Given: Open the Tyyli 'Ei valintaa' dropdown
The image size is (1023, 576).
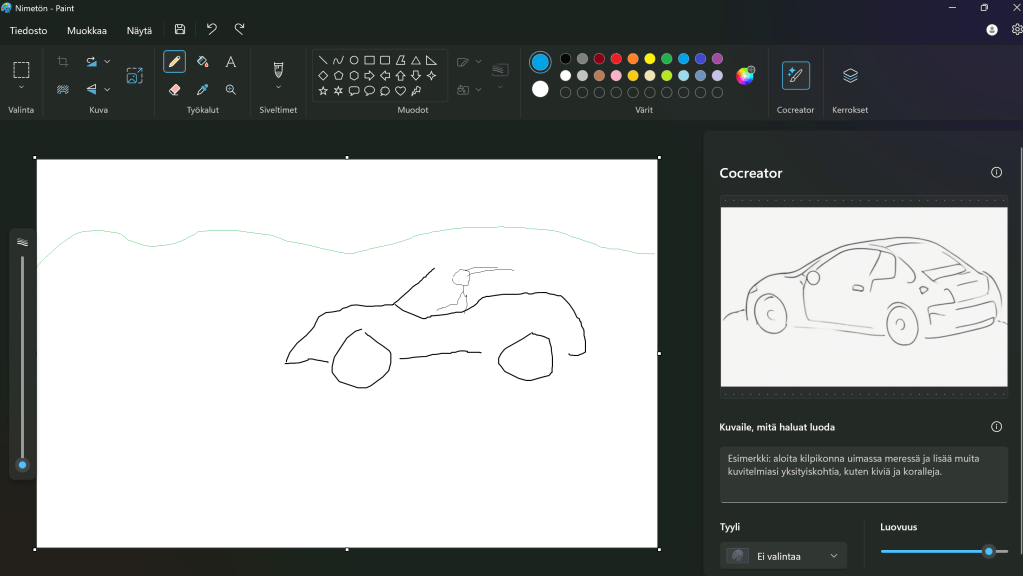Looking at the screenshot, I should coord(783,556).
